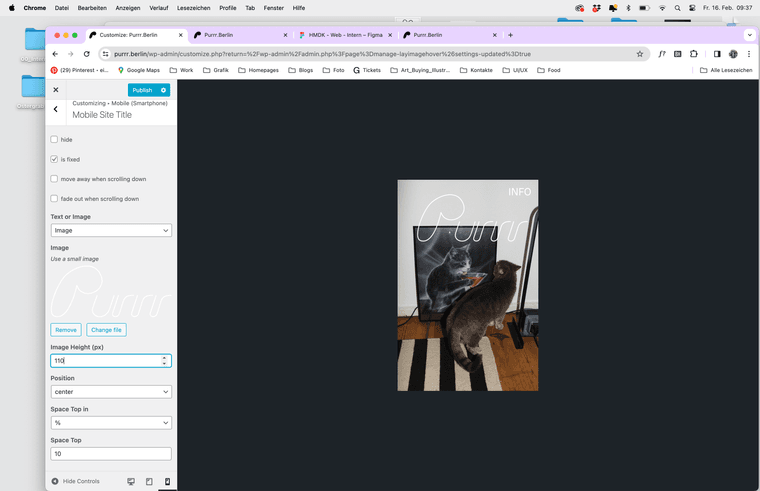Bookmark this page with the star icon
The height and width of the screenshot is (491, 760).
(640, 54)
